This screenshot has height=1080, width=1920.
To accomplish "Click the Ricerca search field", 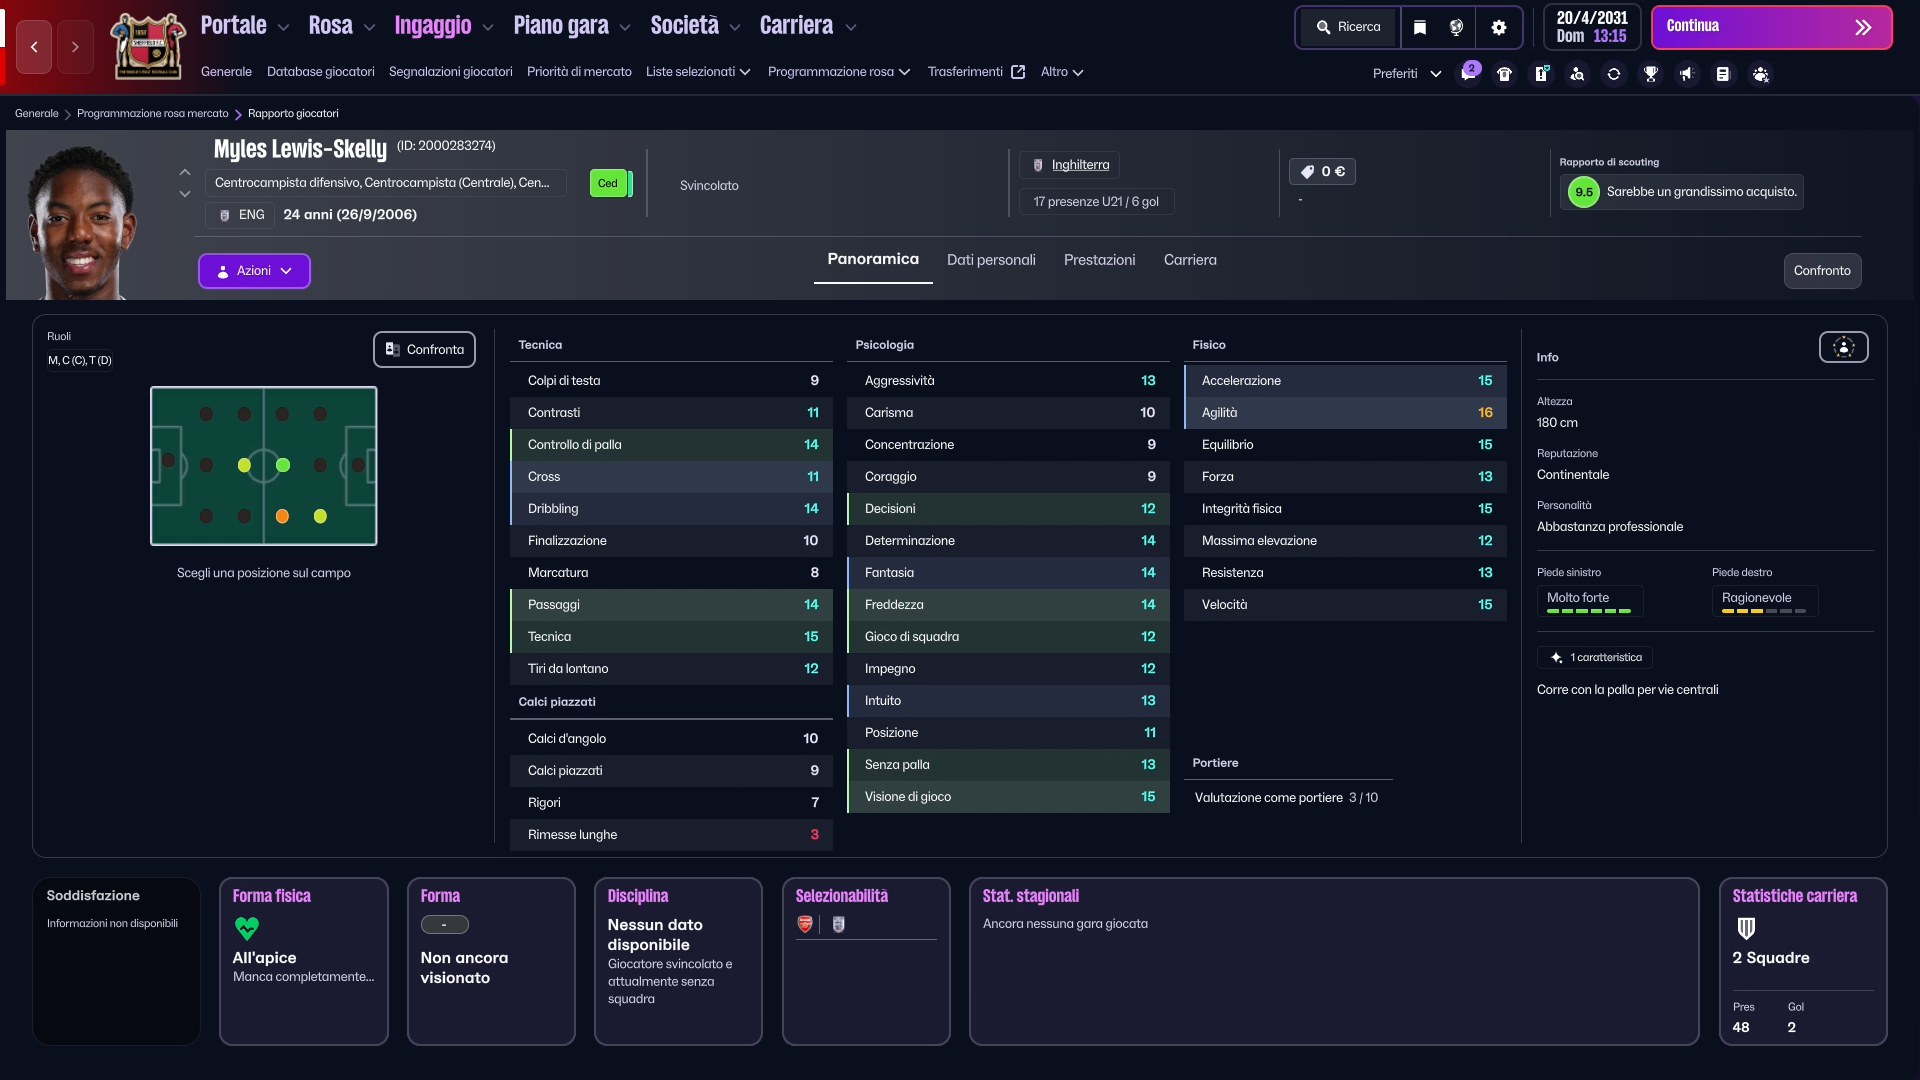I will click(1348, 27).
